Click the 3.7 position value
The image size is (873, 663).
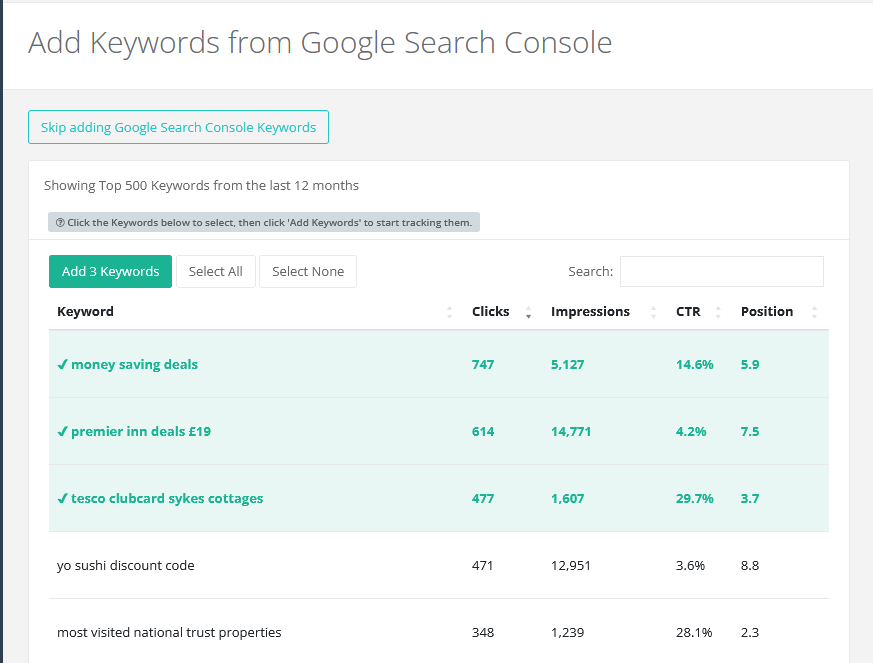tap(750, 498)
